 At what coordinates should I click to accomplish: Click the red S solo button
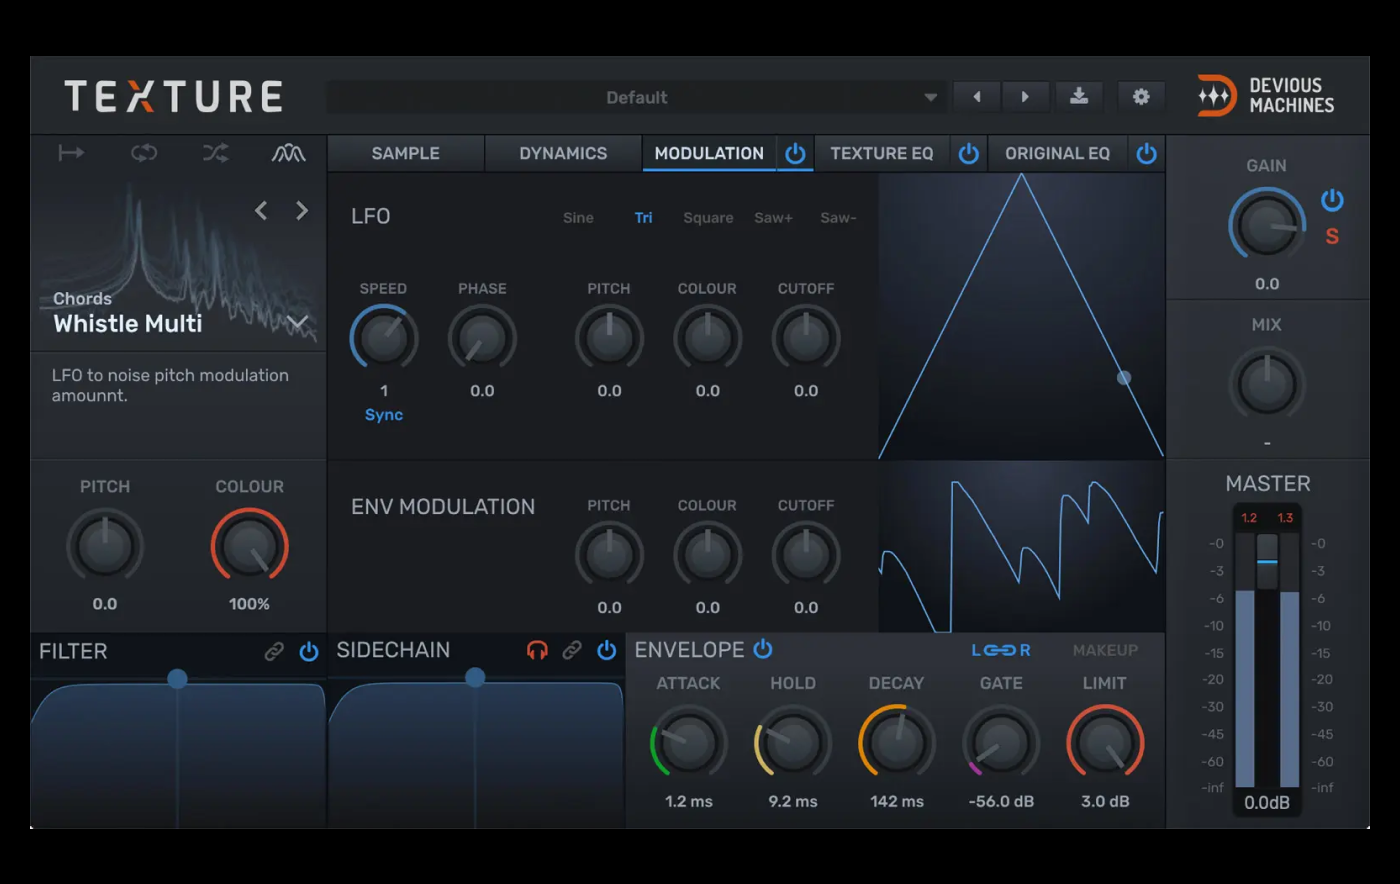point(1332,237)
